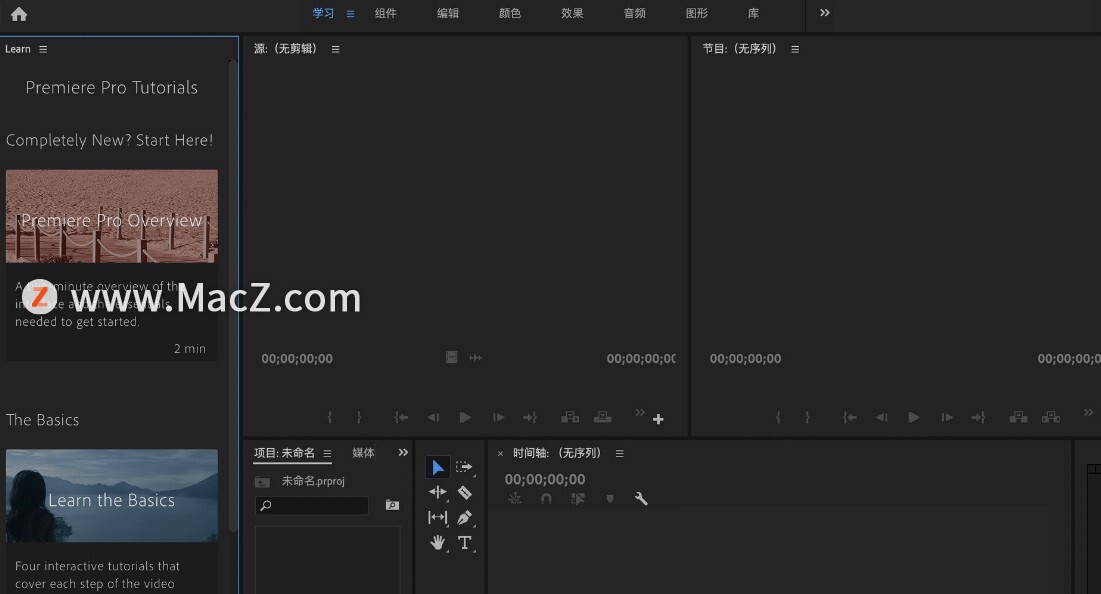Activate the Slip tool
1101x594 pixels.
(x=437, y=517)
